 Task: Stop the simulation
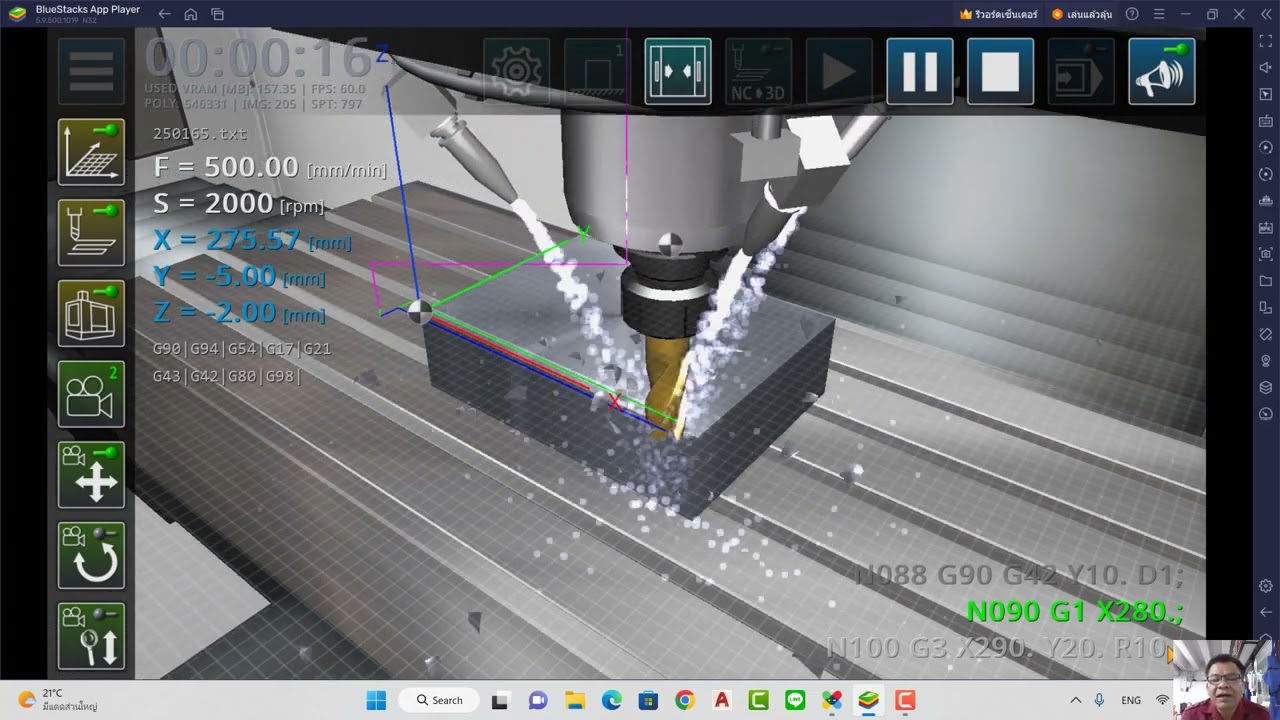pos(1000,71)
